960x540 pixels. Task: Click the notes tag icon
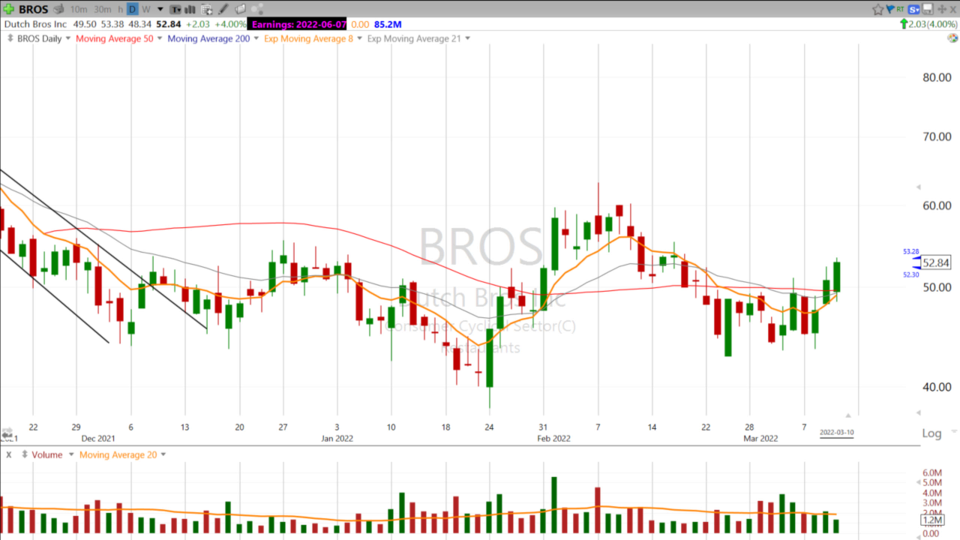coord(241,9)
